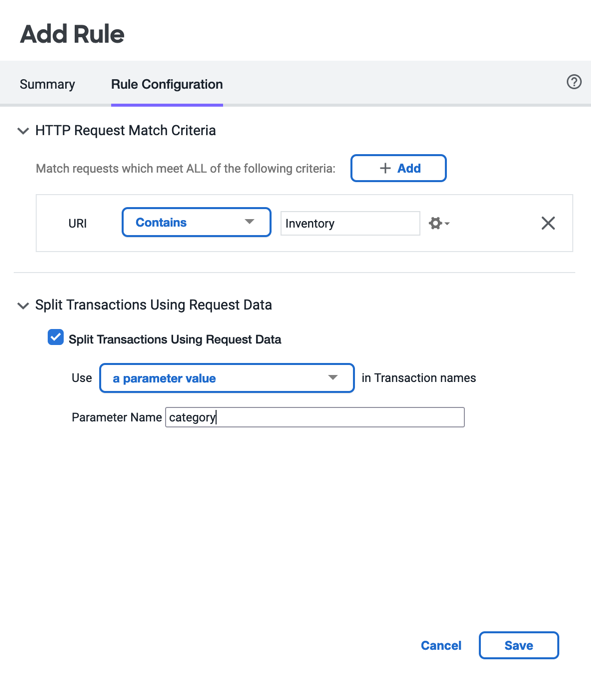Click the Add Rule heading

[72, 34]
